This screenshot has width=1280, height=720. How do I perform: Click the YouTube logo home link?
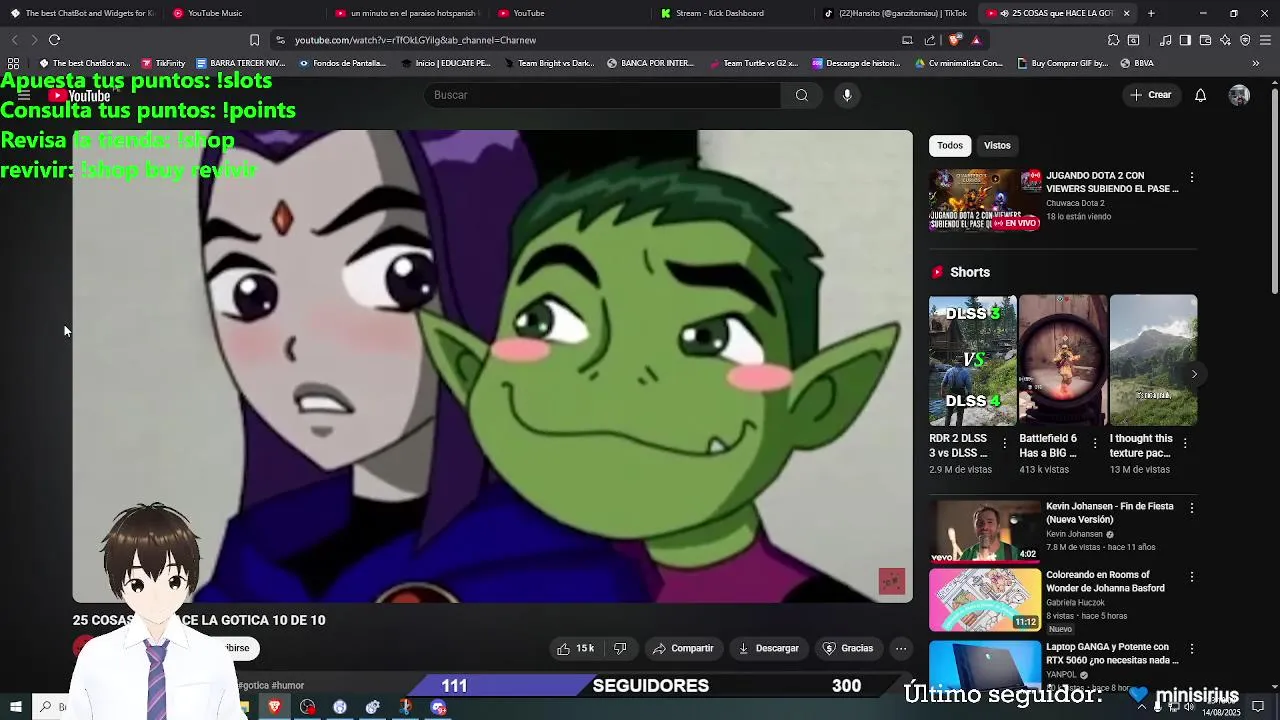80,96
